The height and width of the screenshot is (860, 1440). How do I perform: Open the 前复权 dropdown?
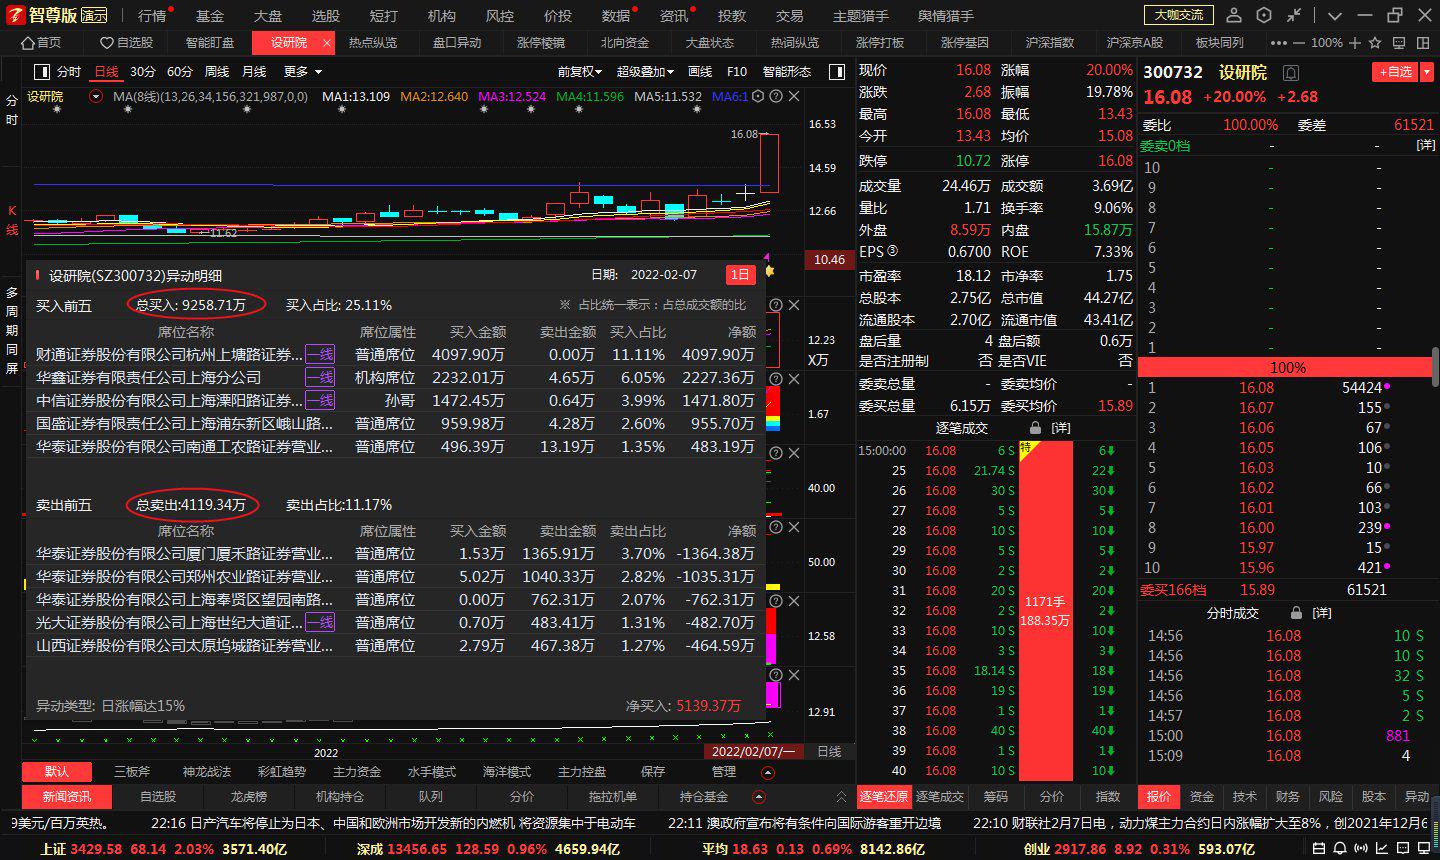pos(580,72)
